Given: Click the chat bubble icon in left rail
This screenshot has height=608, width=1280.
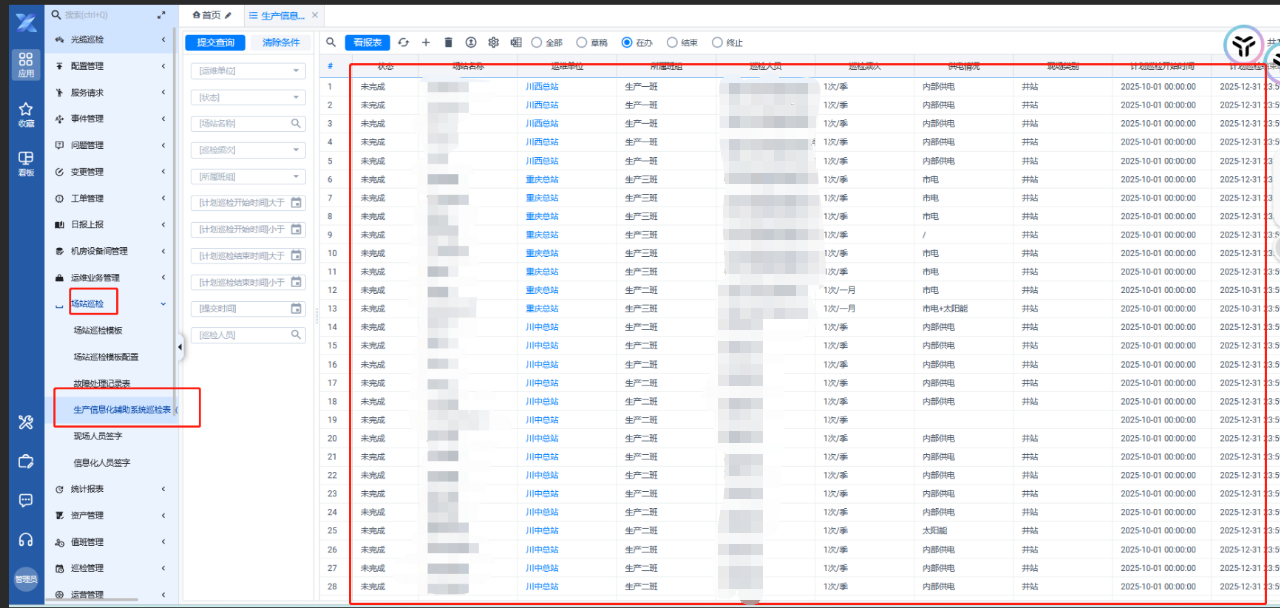Looking at the screenshot, I should pyautogui.click(x=26, y=500).
